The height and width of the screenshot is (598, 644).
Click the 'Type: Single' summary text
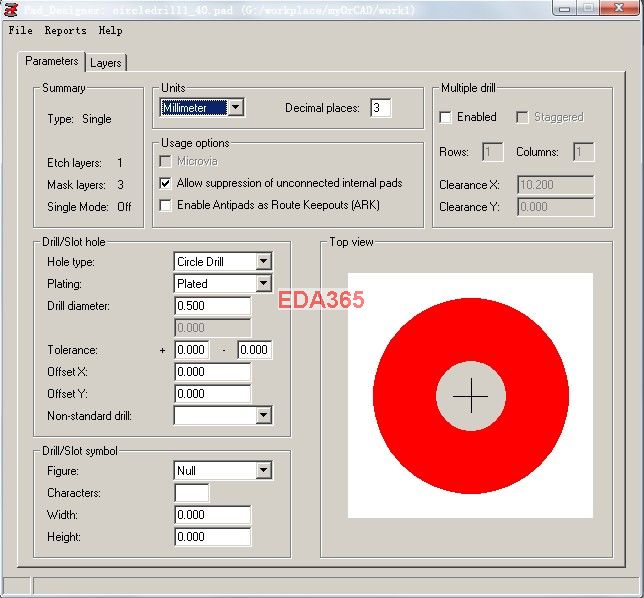coord(79,119)
